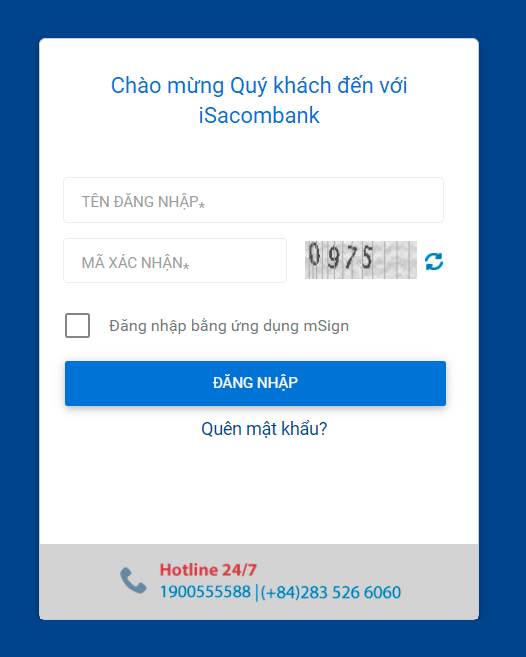
Task: Click the hotline telephone handset icon
Action: pos(133,580)
